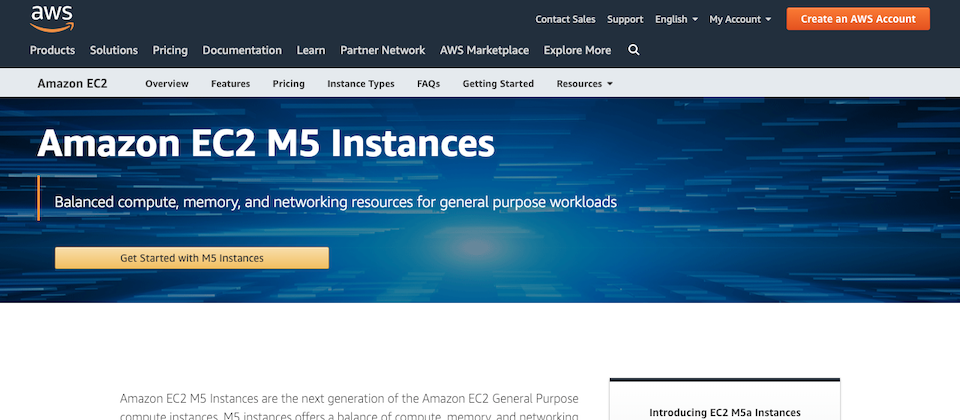Open Products menu
Screen dimensions: 960x420
(x=52, y=50)
